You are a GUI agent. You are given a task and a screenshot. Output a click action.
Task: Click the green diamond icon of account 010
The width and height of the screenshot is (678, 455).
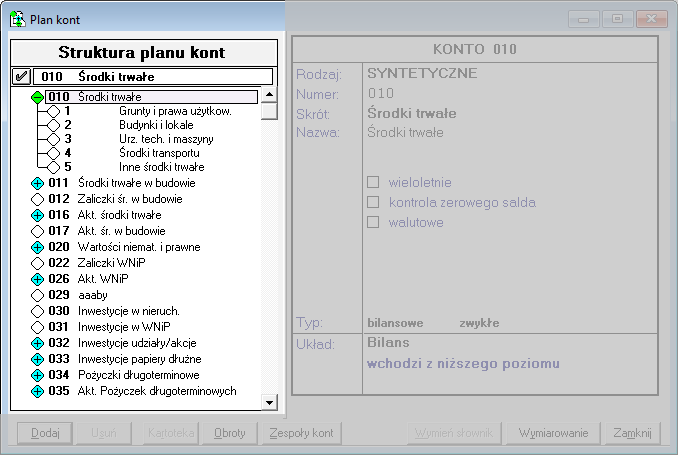click(37, 97)
